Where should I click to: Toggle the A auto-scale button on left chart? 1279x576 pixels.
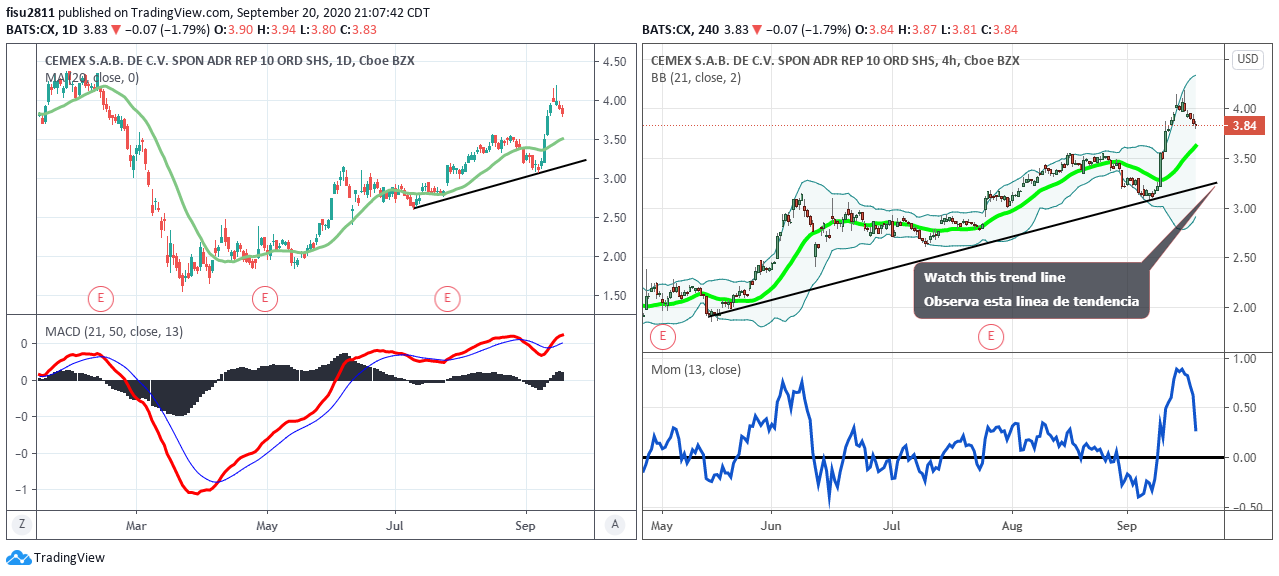pyautogui.click(x=615, y=524)
